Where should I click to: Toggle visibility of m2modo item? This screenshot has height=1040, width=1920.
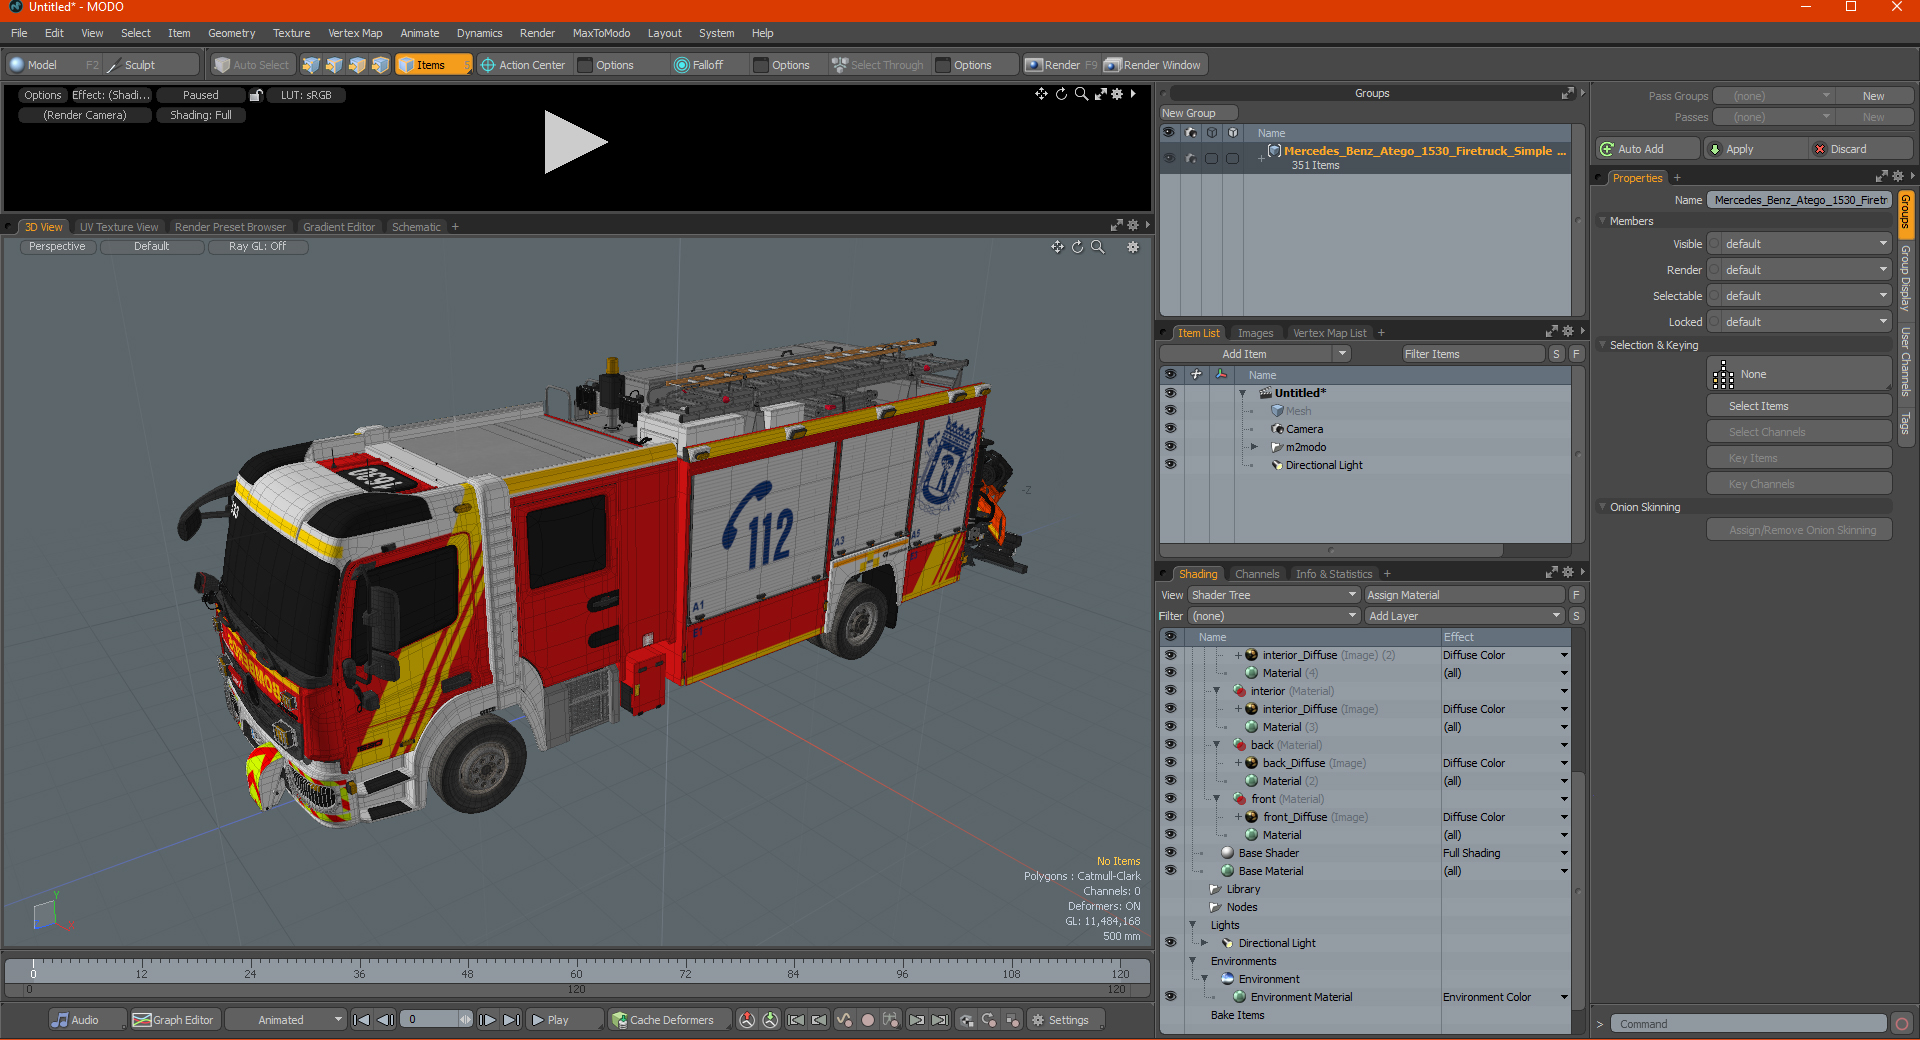click(1170, 447)
